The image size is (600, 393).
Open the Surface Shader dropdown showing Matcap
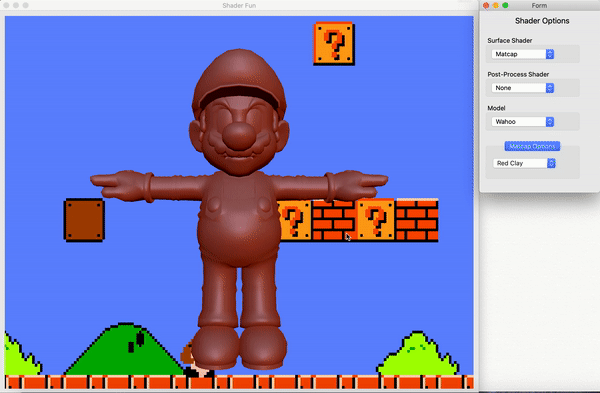[x=522, y=54]
